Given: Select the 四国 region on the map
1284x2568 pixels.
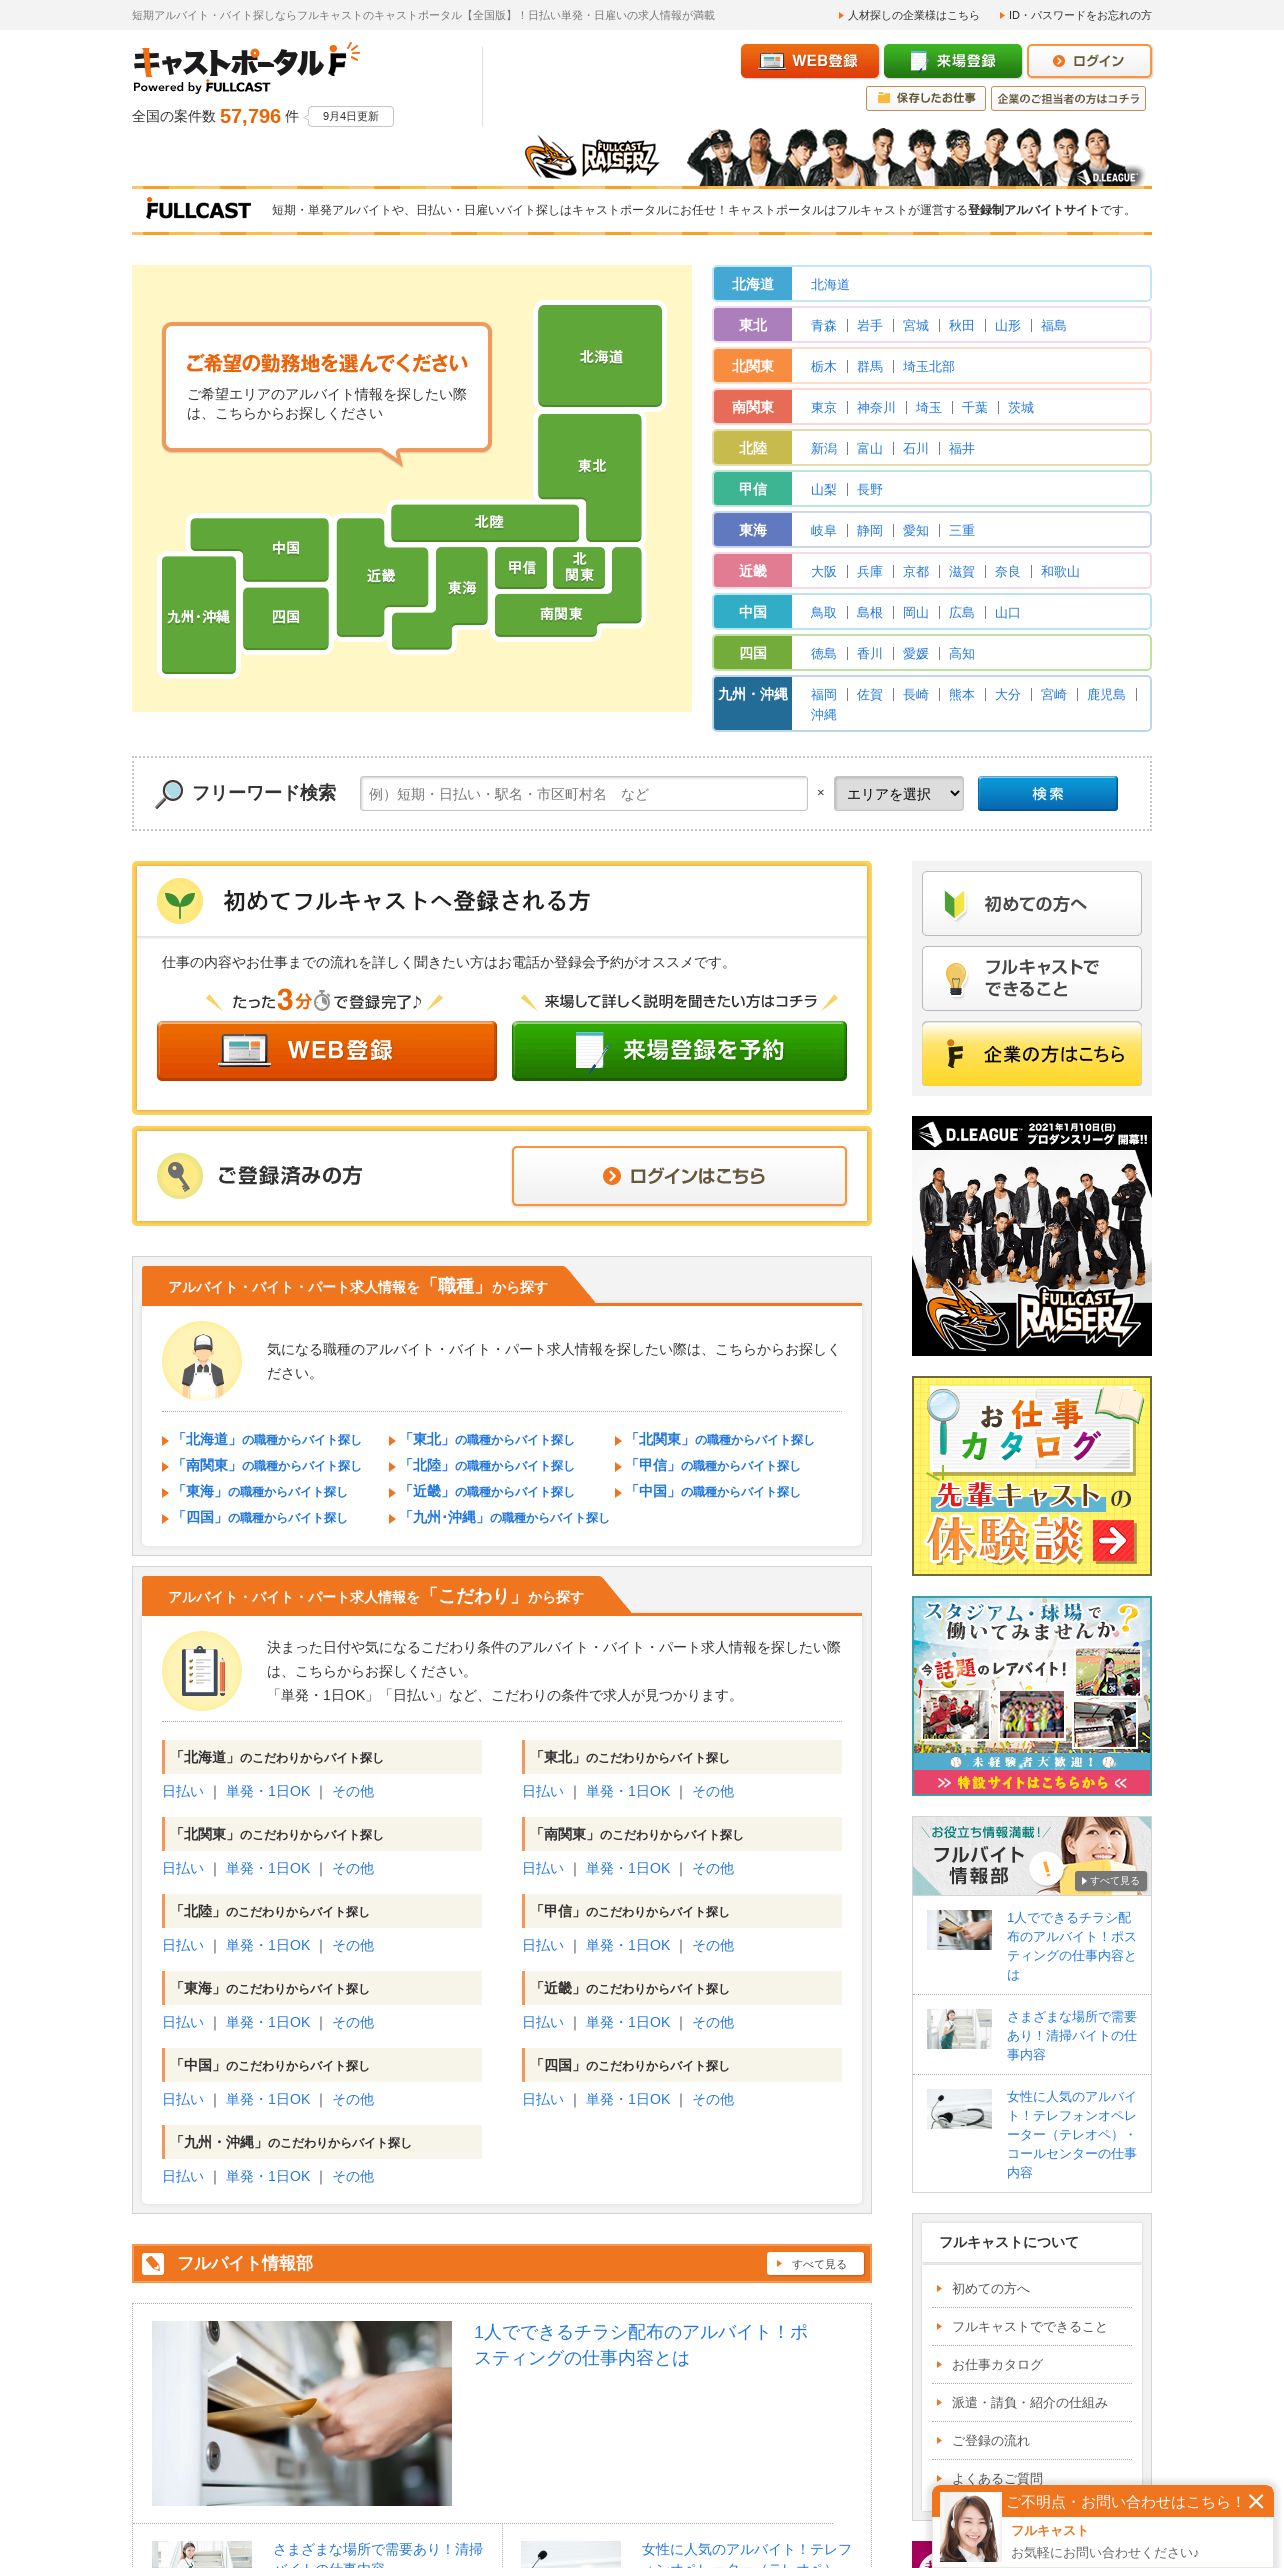Looking at the screenshot, I should (x=285, y=617).
